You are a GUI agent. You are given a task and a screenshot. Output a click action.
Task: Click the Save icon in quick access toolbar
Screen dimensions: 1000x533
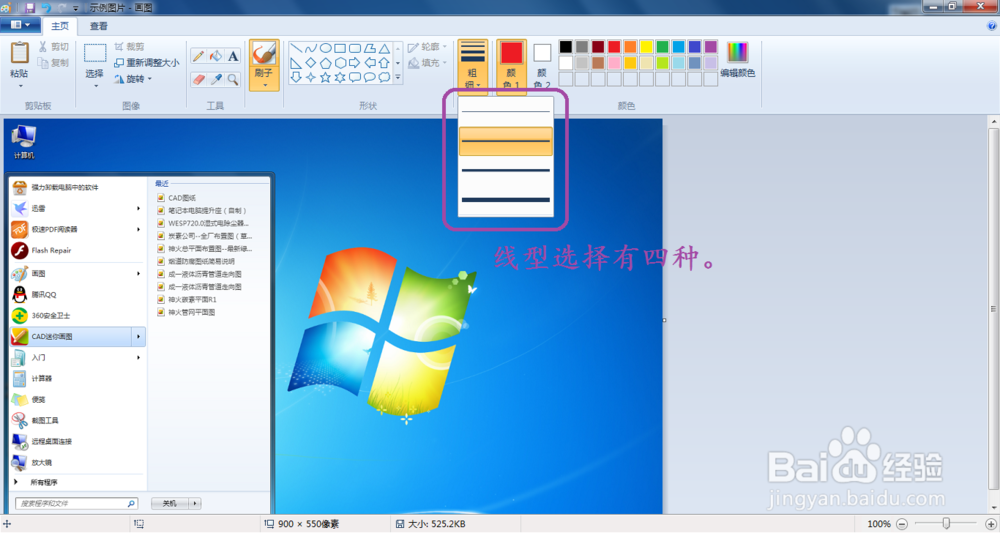point(29,8)
